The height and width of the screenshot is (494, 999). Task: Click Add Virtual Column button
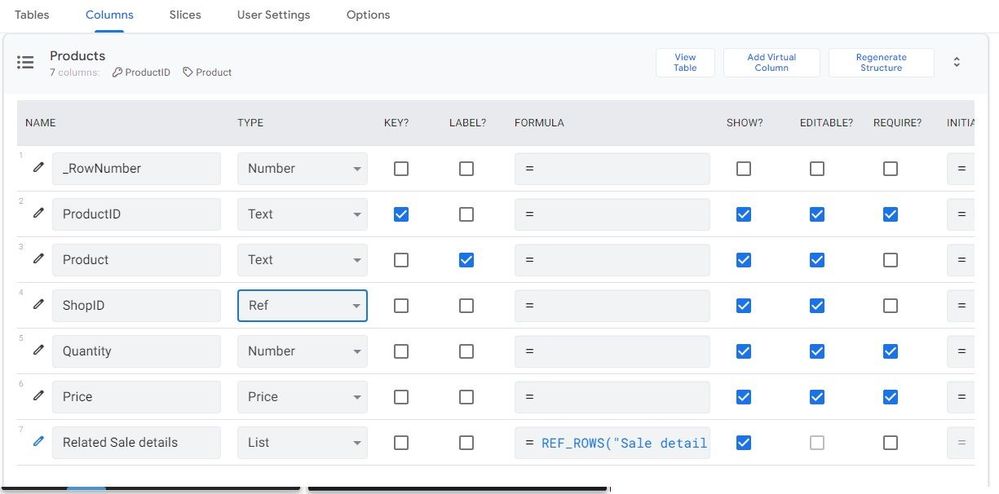click(x=772, y=62)
